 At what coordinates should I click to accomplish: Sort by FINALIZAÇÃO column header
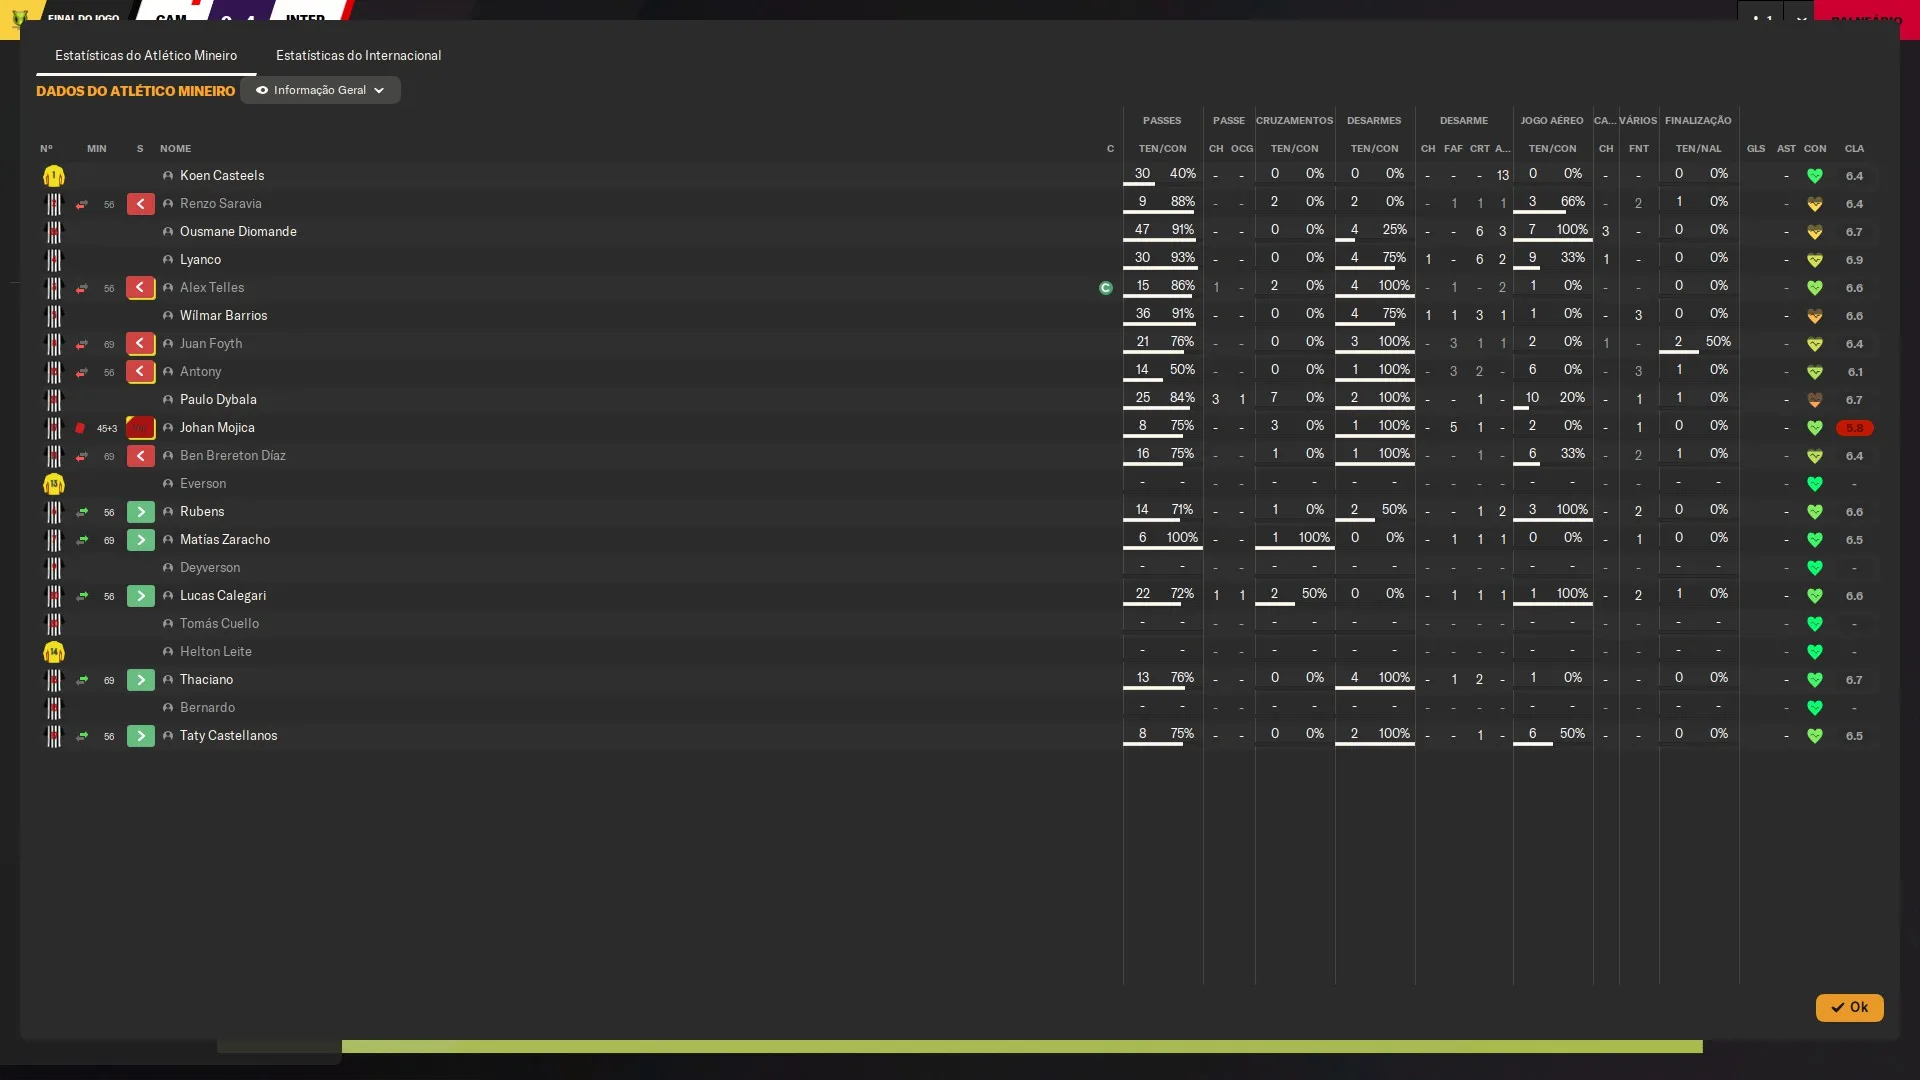[x=1698, y=121]
